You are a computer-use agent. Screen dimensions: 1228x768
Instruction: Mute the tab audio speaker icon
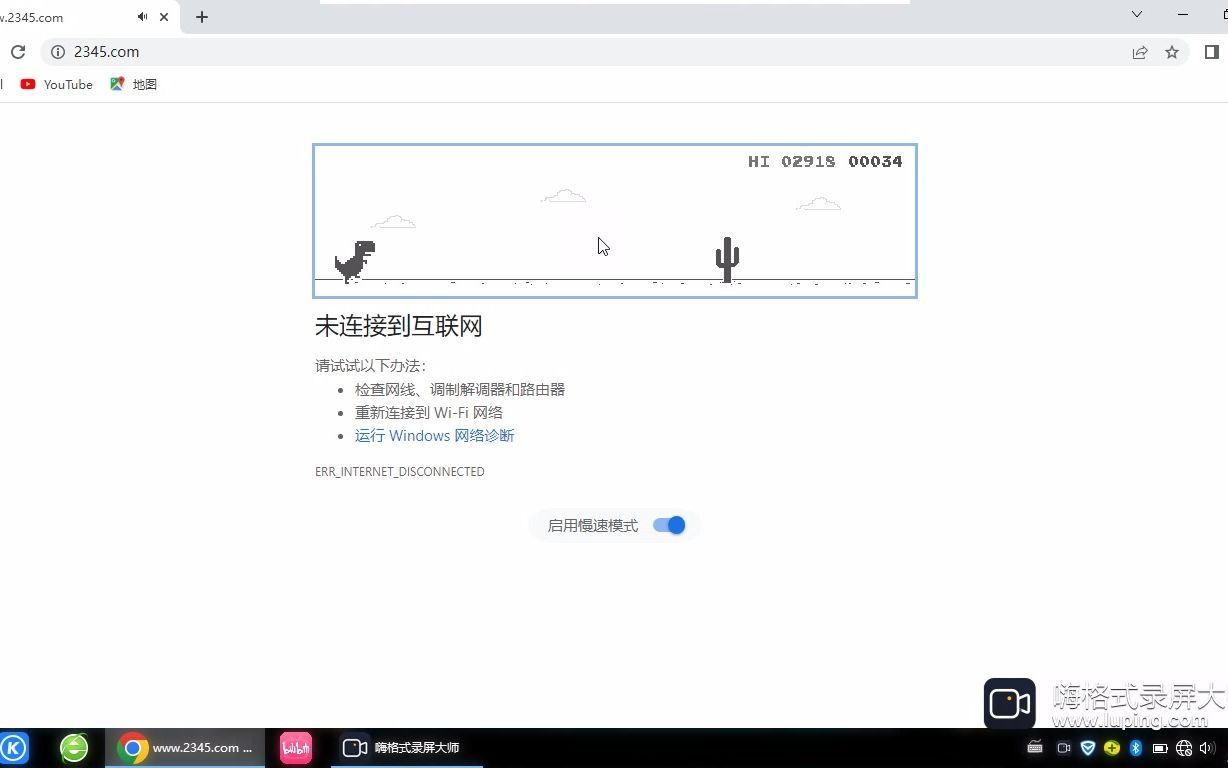click(143, 17)
